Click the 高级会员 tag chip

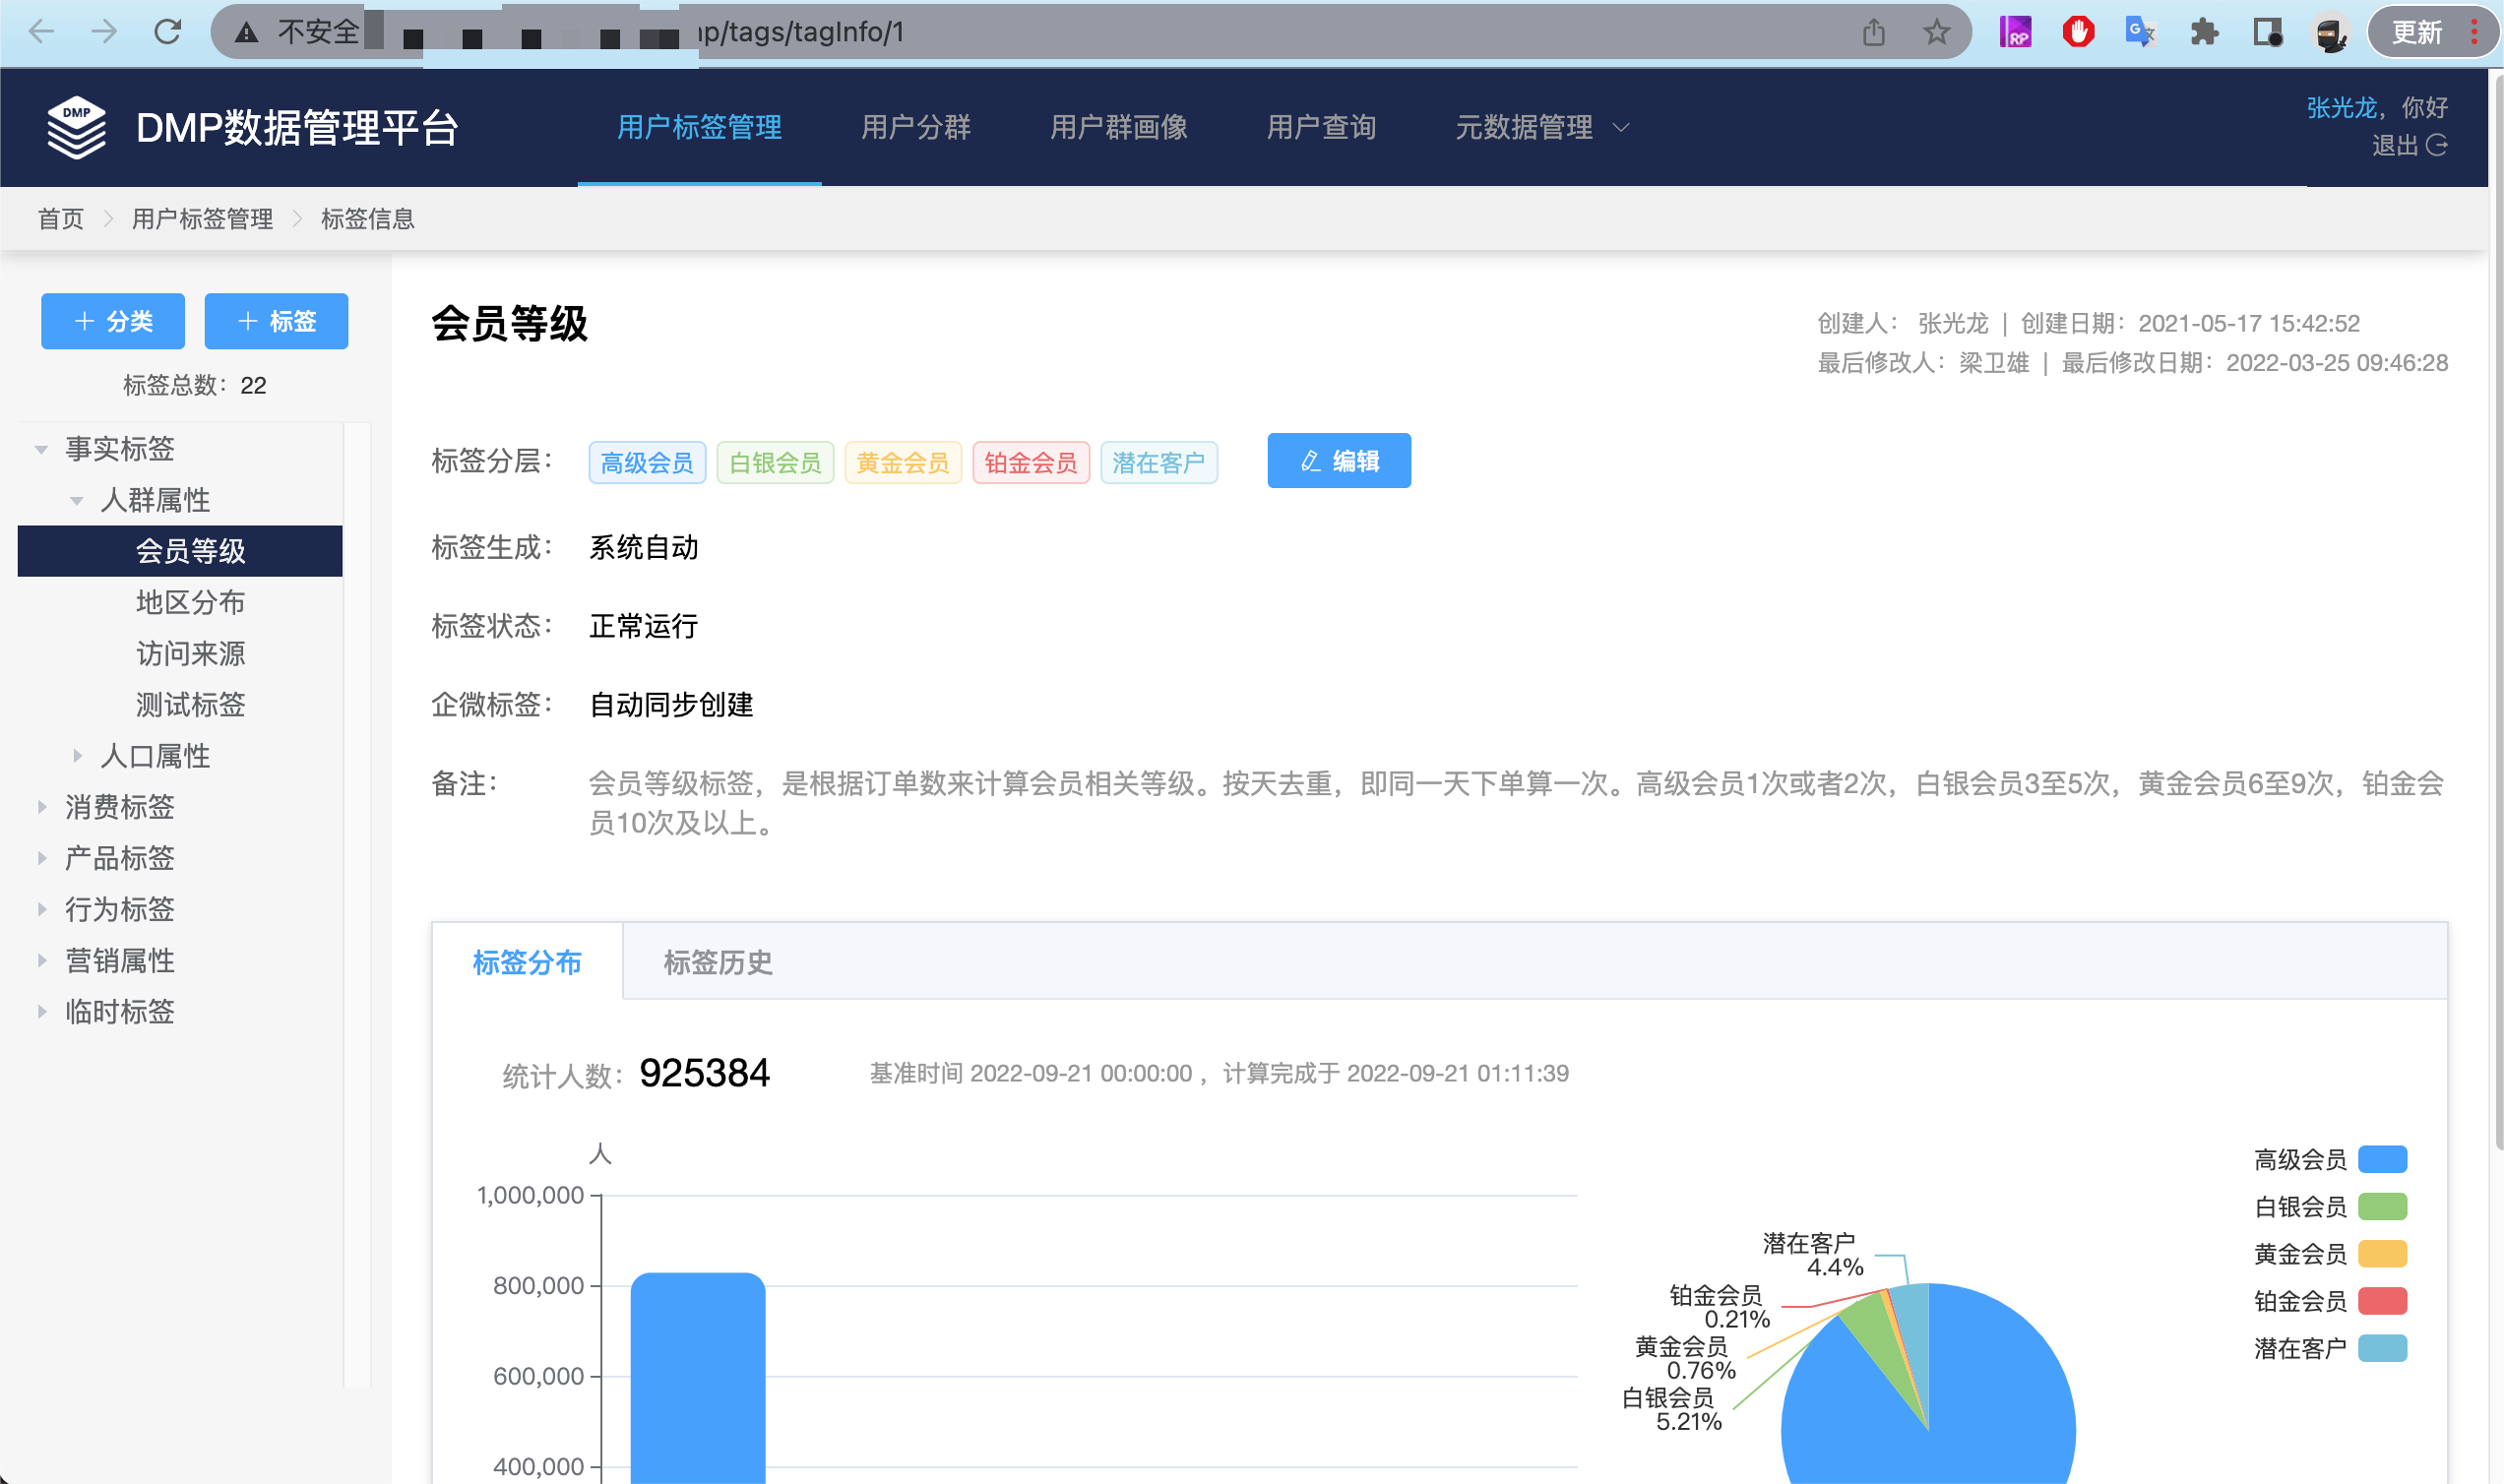click(647, 462)
